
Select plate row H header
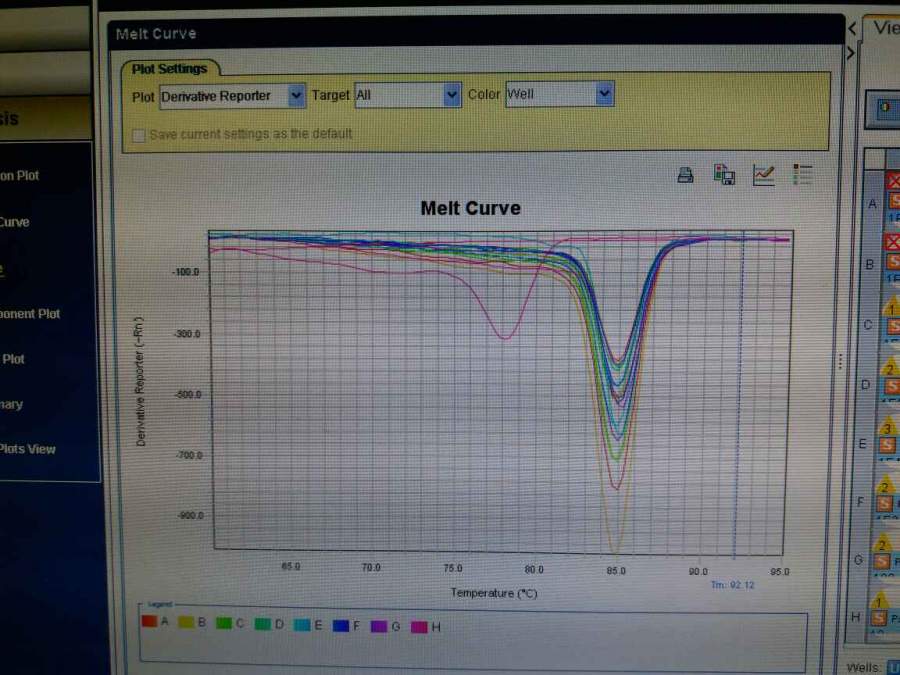856,617
